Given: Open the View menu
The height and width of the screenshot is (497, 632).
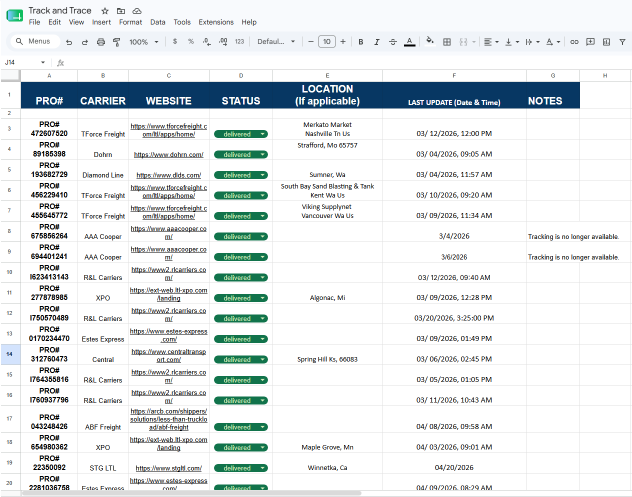Looking at the screenshot, I should [76, 22].
